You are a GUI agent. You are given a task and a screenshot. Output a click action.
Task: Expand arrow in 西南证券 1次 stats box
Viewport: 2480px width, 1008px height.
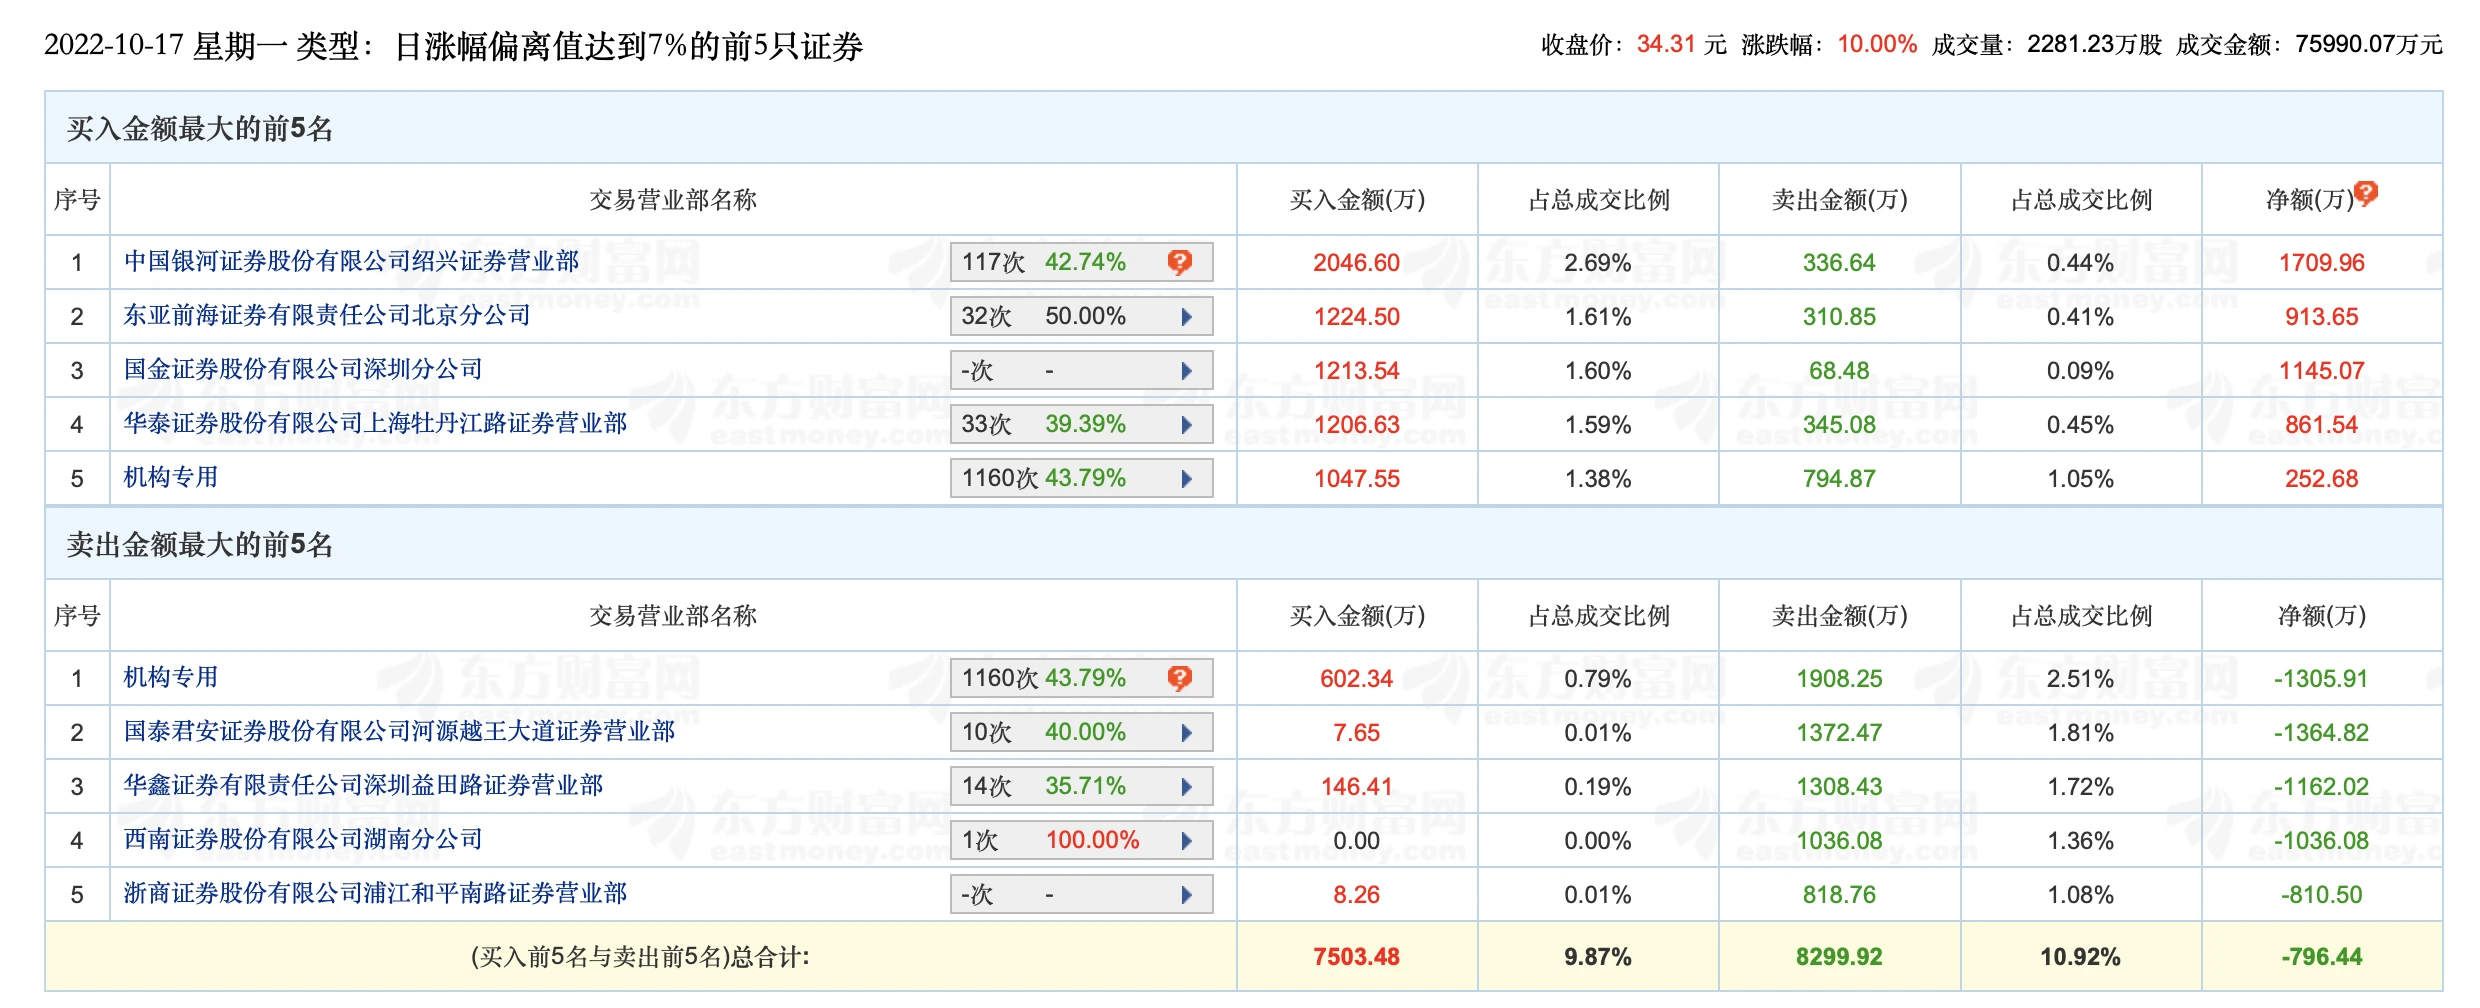point(1187,841)
